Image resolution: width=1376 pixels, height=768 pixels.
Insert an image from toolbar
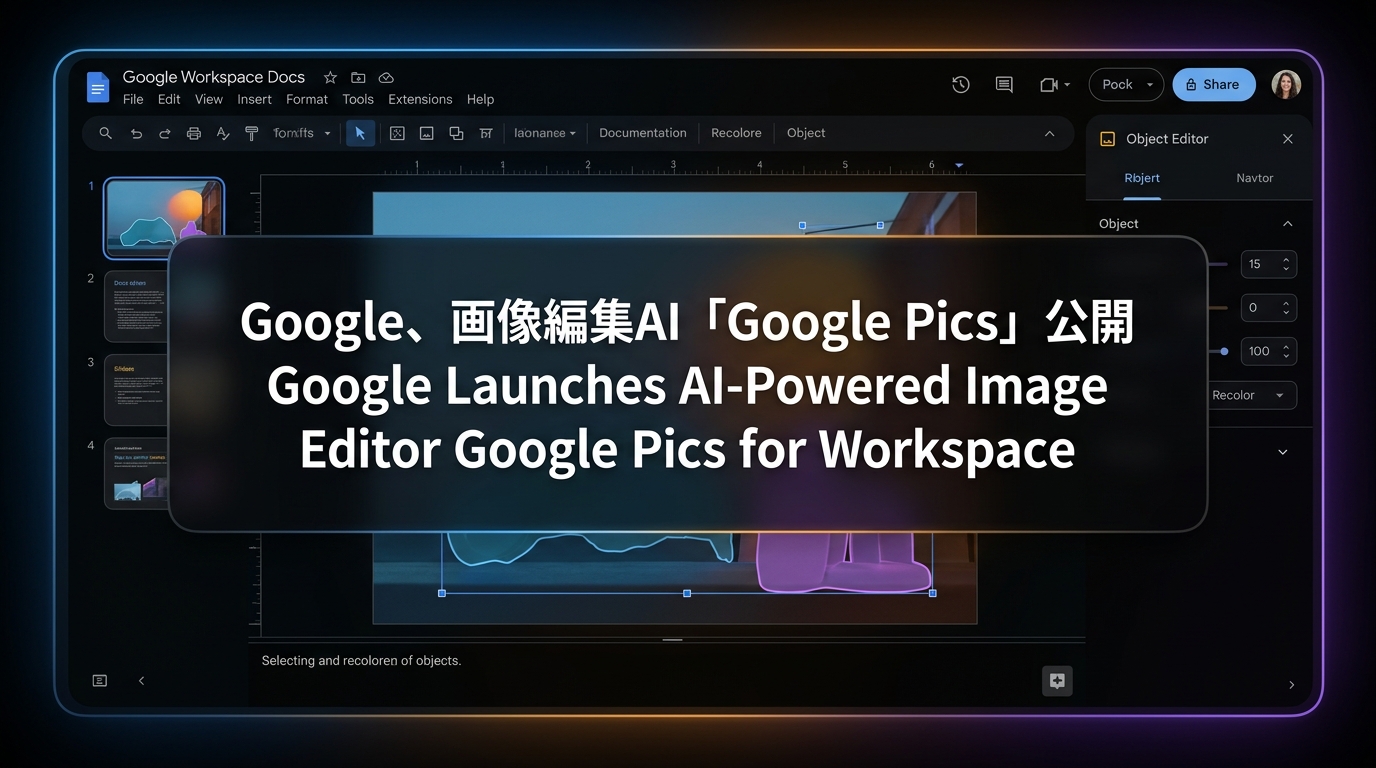tap(426, 133)
